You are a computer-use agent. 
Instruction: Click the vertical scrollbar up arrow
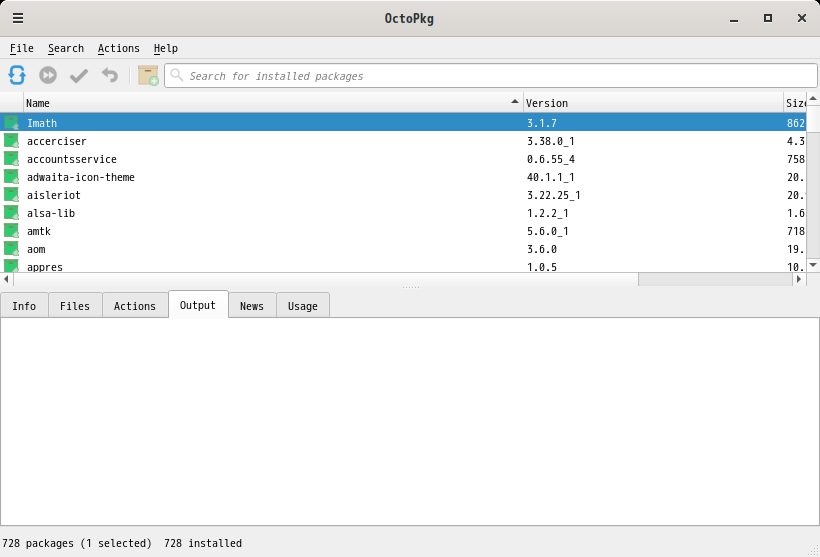pyautogui.click(x=813, y=98)
